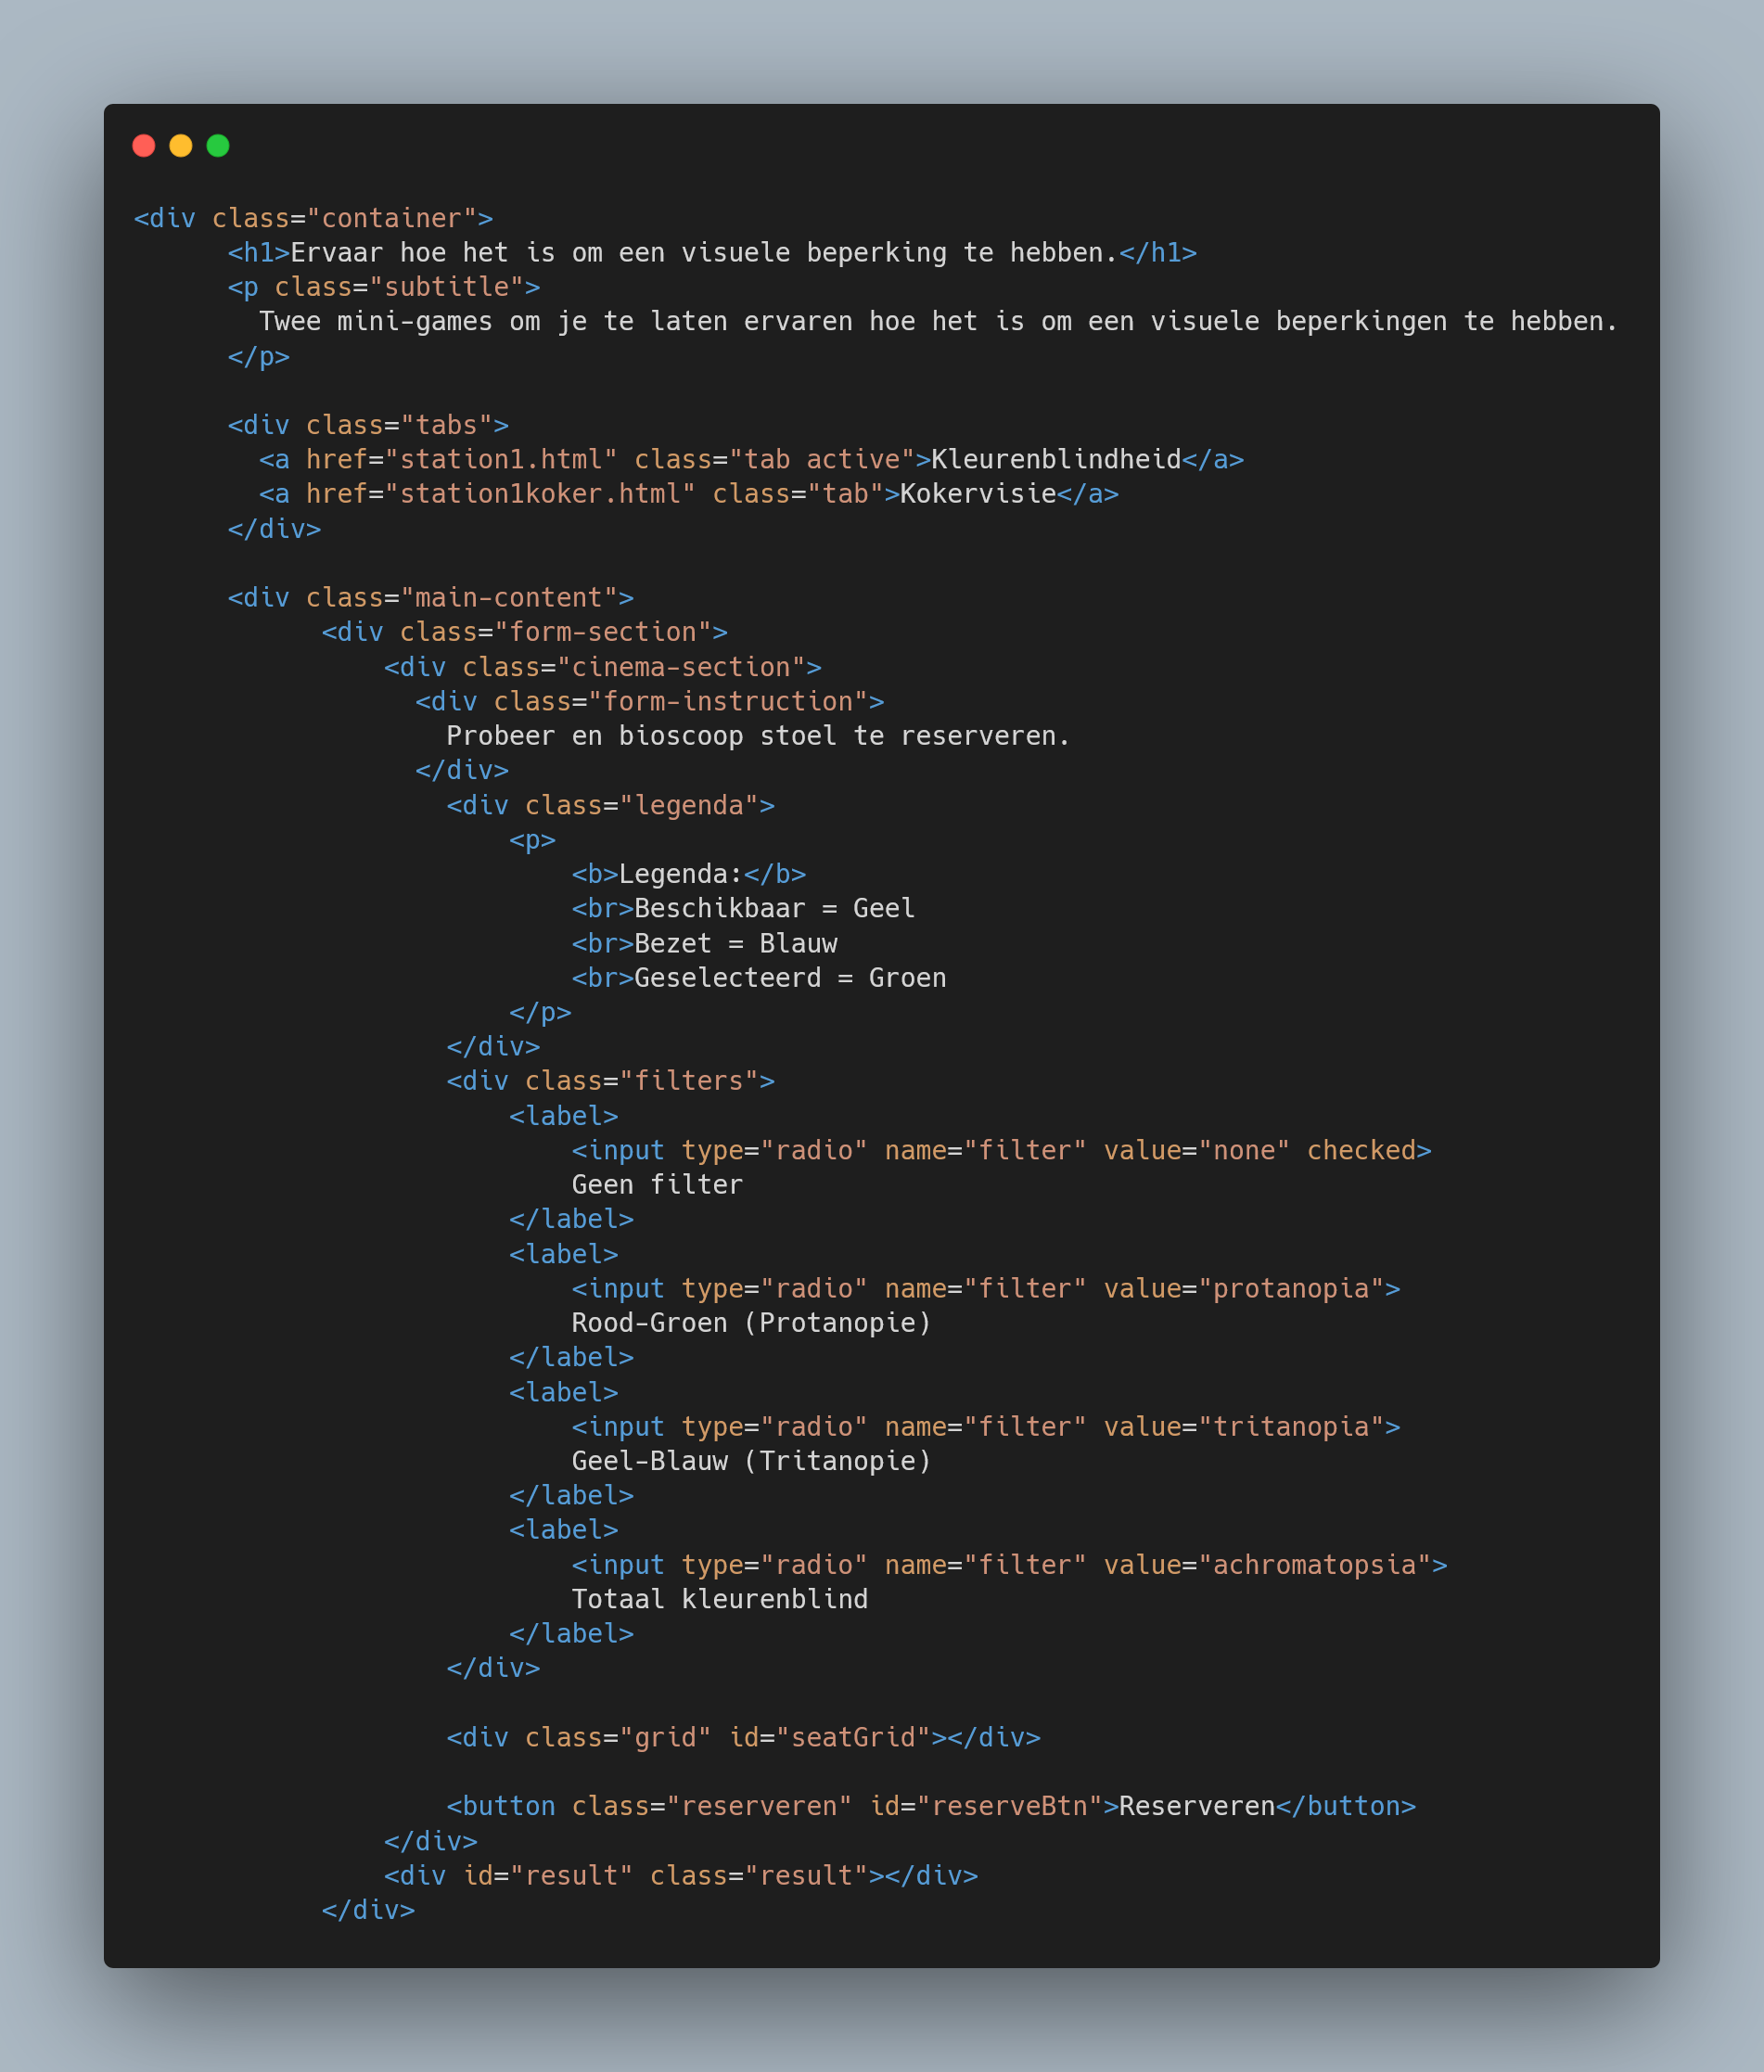Click the "achromatopsia" value string
This screenshot has width=1764, height=2072.
pyautogui.click(x=1314, y=1564)
